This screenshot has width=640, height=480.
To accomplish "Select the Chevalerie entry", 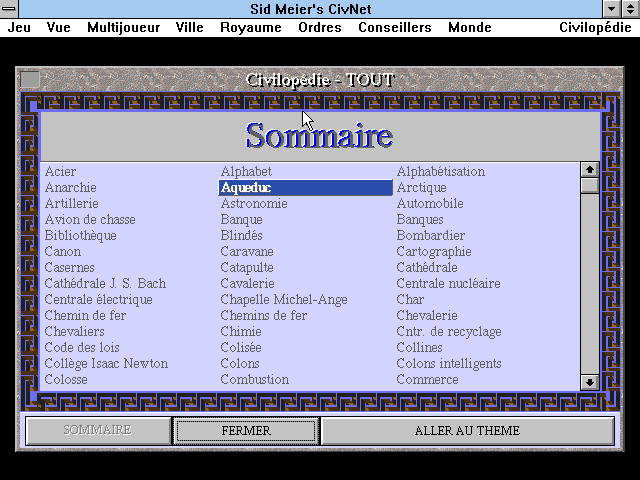I will point(427,316).
